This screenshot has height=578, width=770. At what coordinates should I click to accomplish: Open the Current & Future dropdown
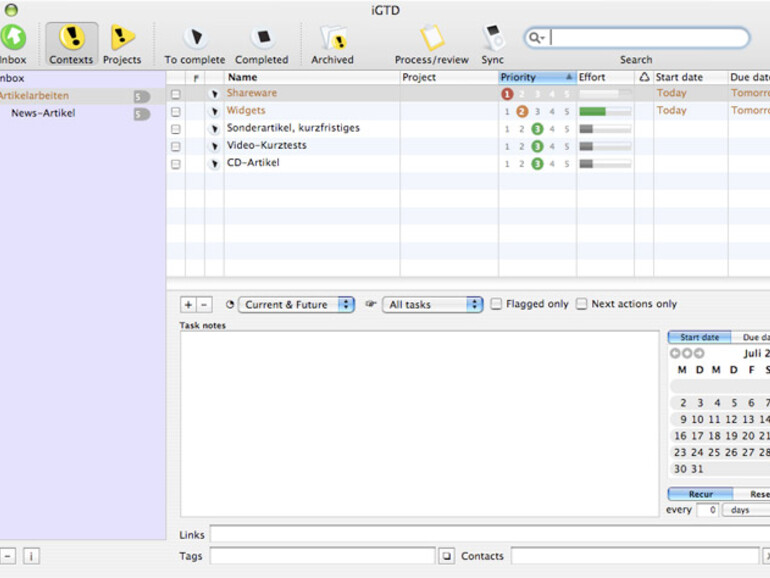pos(296,304)
